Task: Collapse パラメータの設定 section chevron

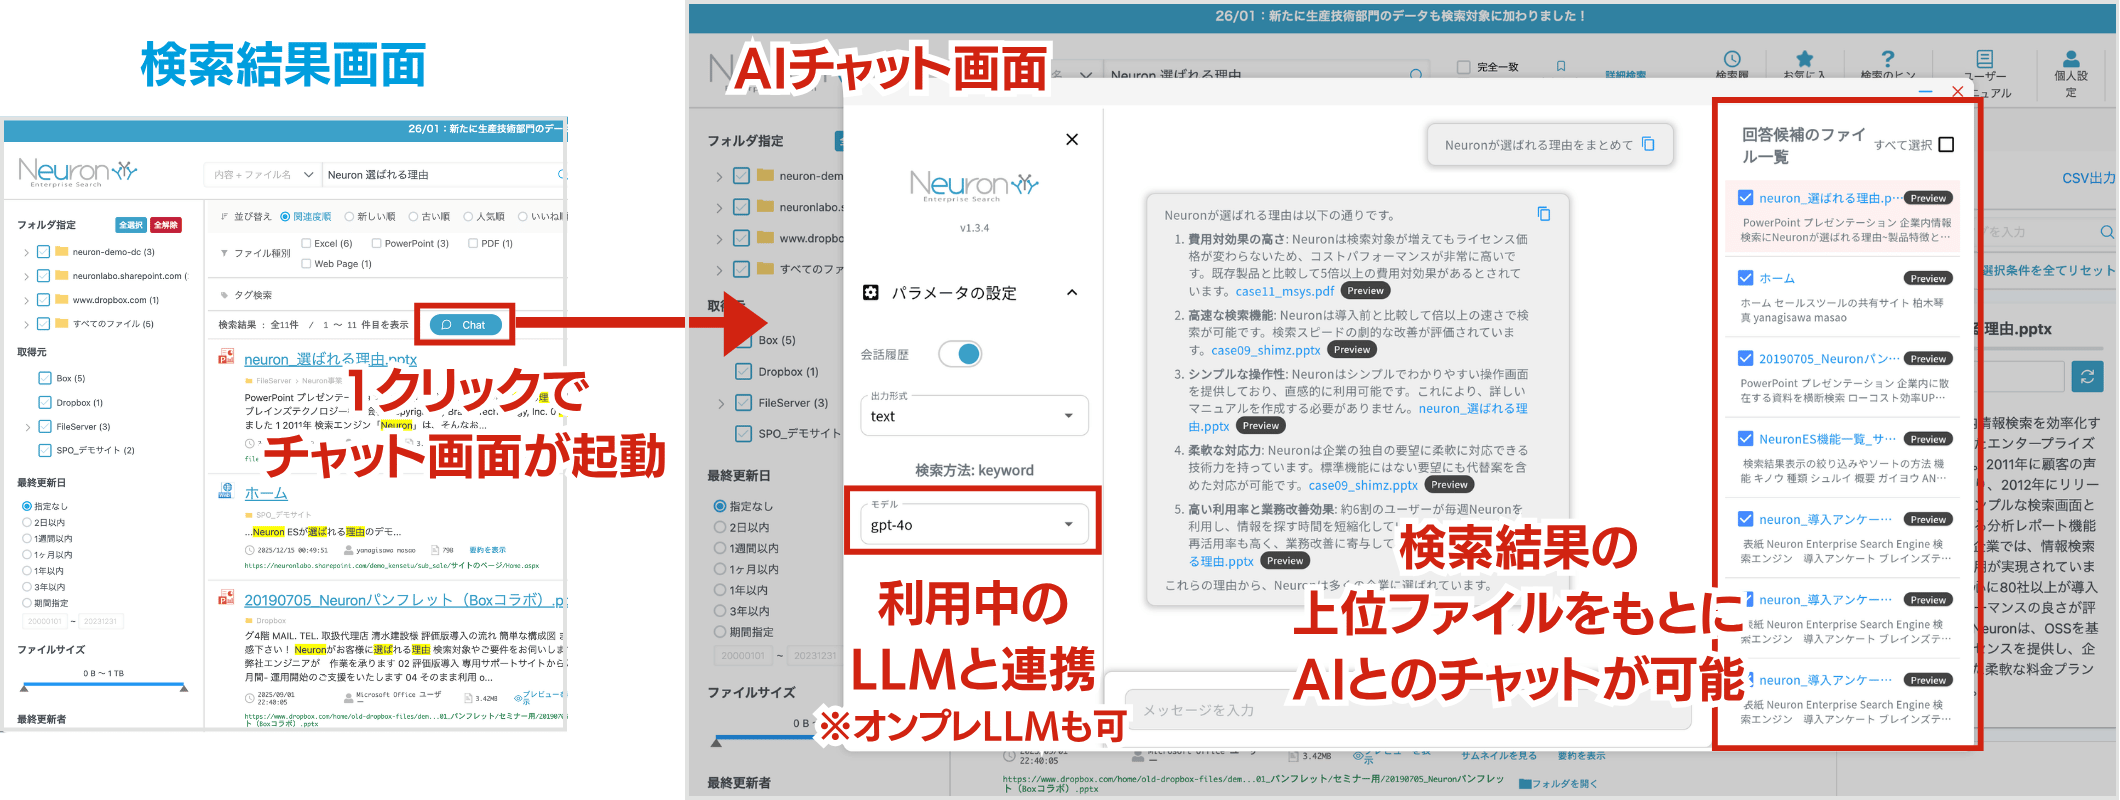Action: pos(1072,292)
